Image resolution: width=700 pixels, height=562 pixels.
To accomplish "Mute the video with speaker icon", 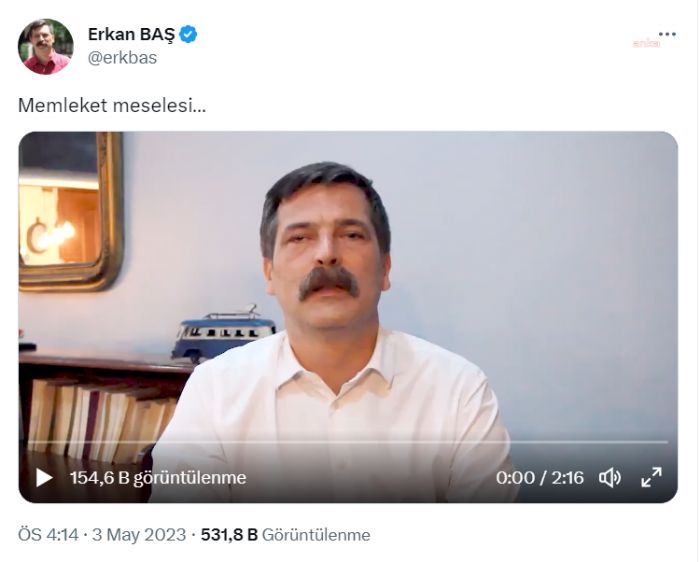I will coord(609,478).
